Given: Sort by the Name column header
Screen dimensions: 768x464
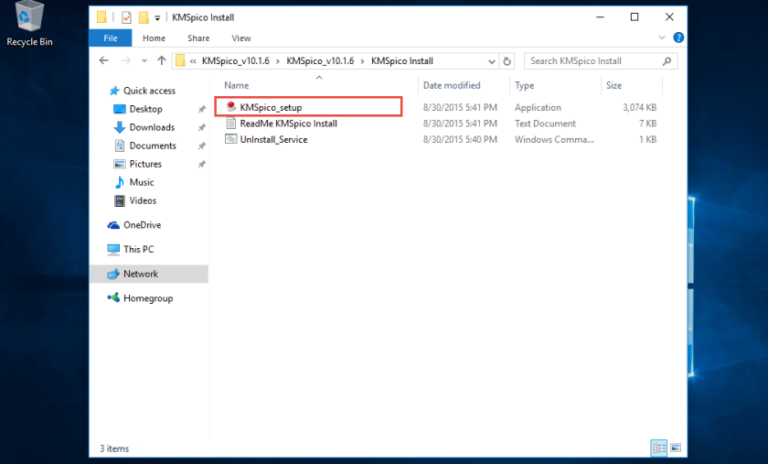Looking at the screenshot, I should (x=236, y=85).
